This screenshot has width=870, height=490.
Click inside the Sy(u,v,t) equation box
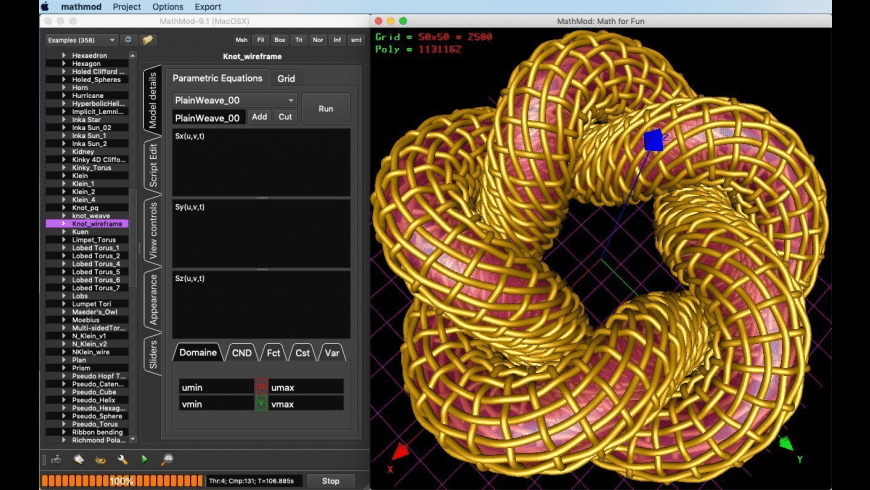click(261, 234)
